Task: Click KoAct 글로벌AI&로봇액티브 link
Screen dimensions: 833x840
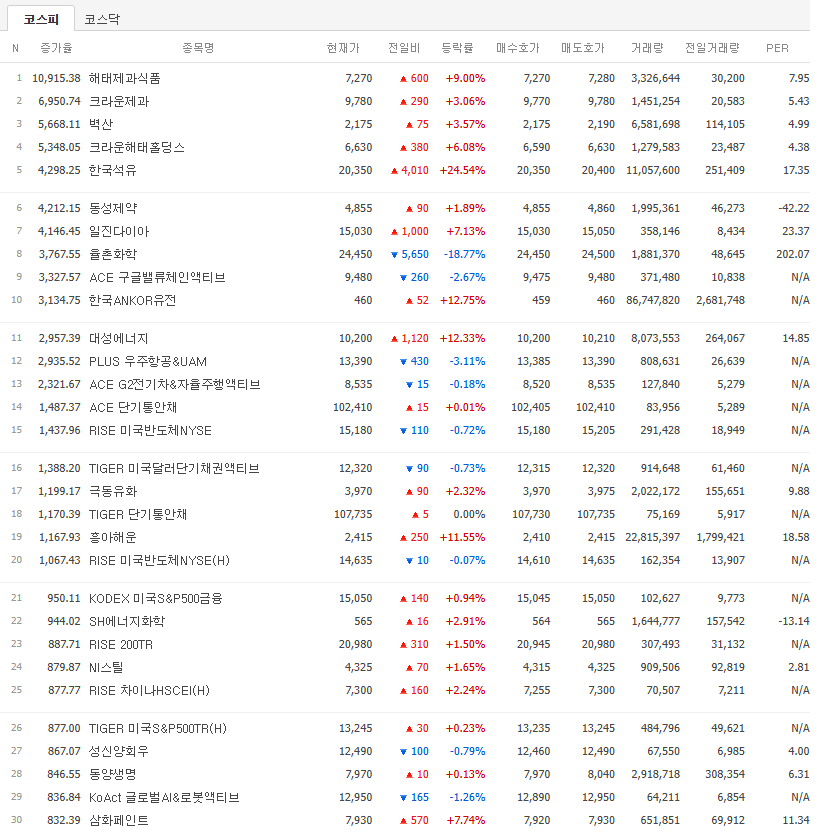Action: pyautogui.click(x=164, y=798)
